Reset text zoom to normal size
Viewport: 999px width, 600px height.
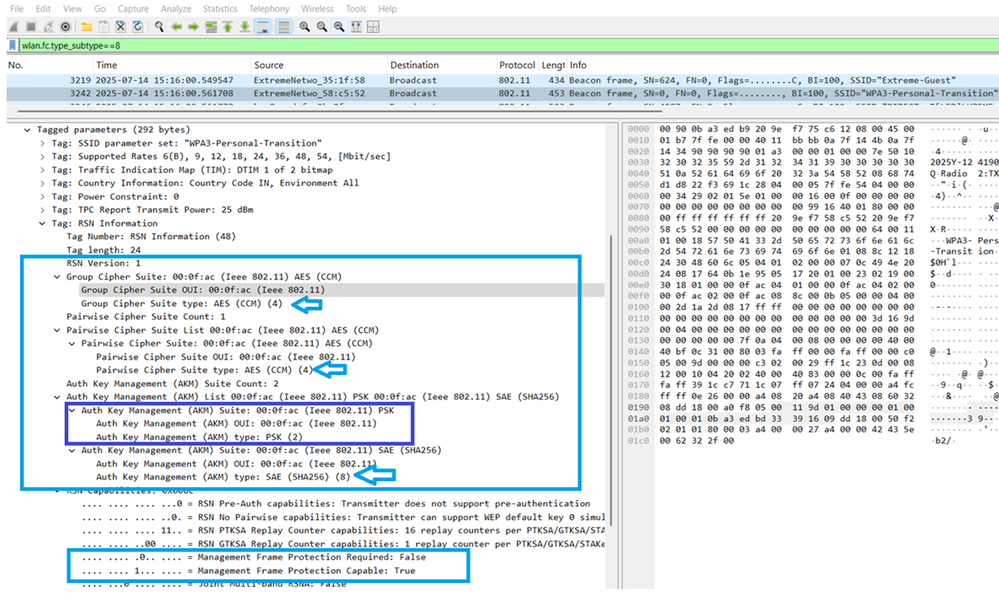coord(339,27)
